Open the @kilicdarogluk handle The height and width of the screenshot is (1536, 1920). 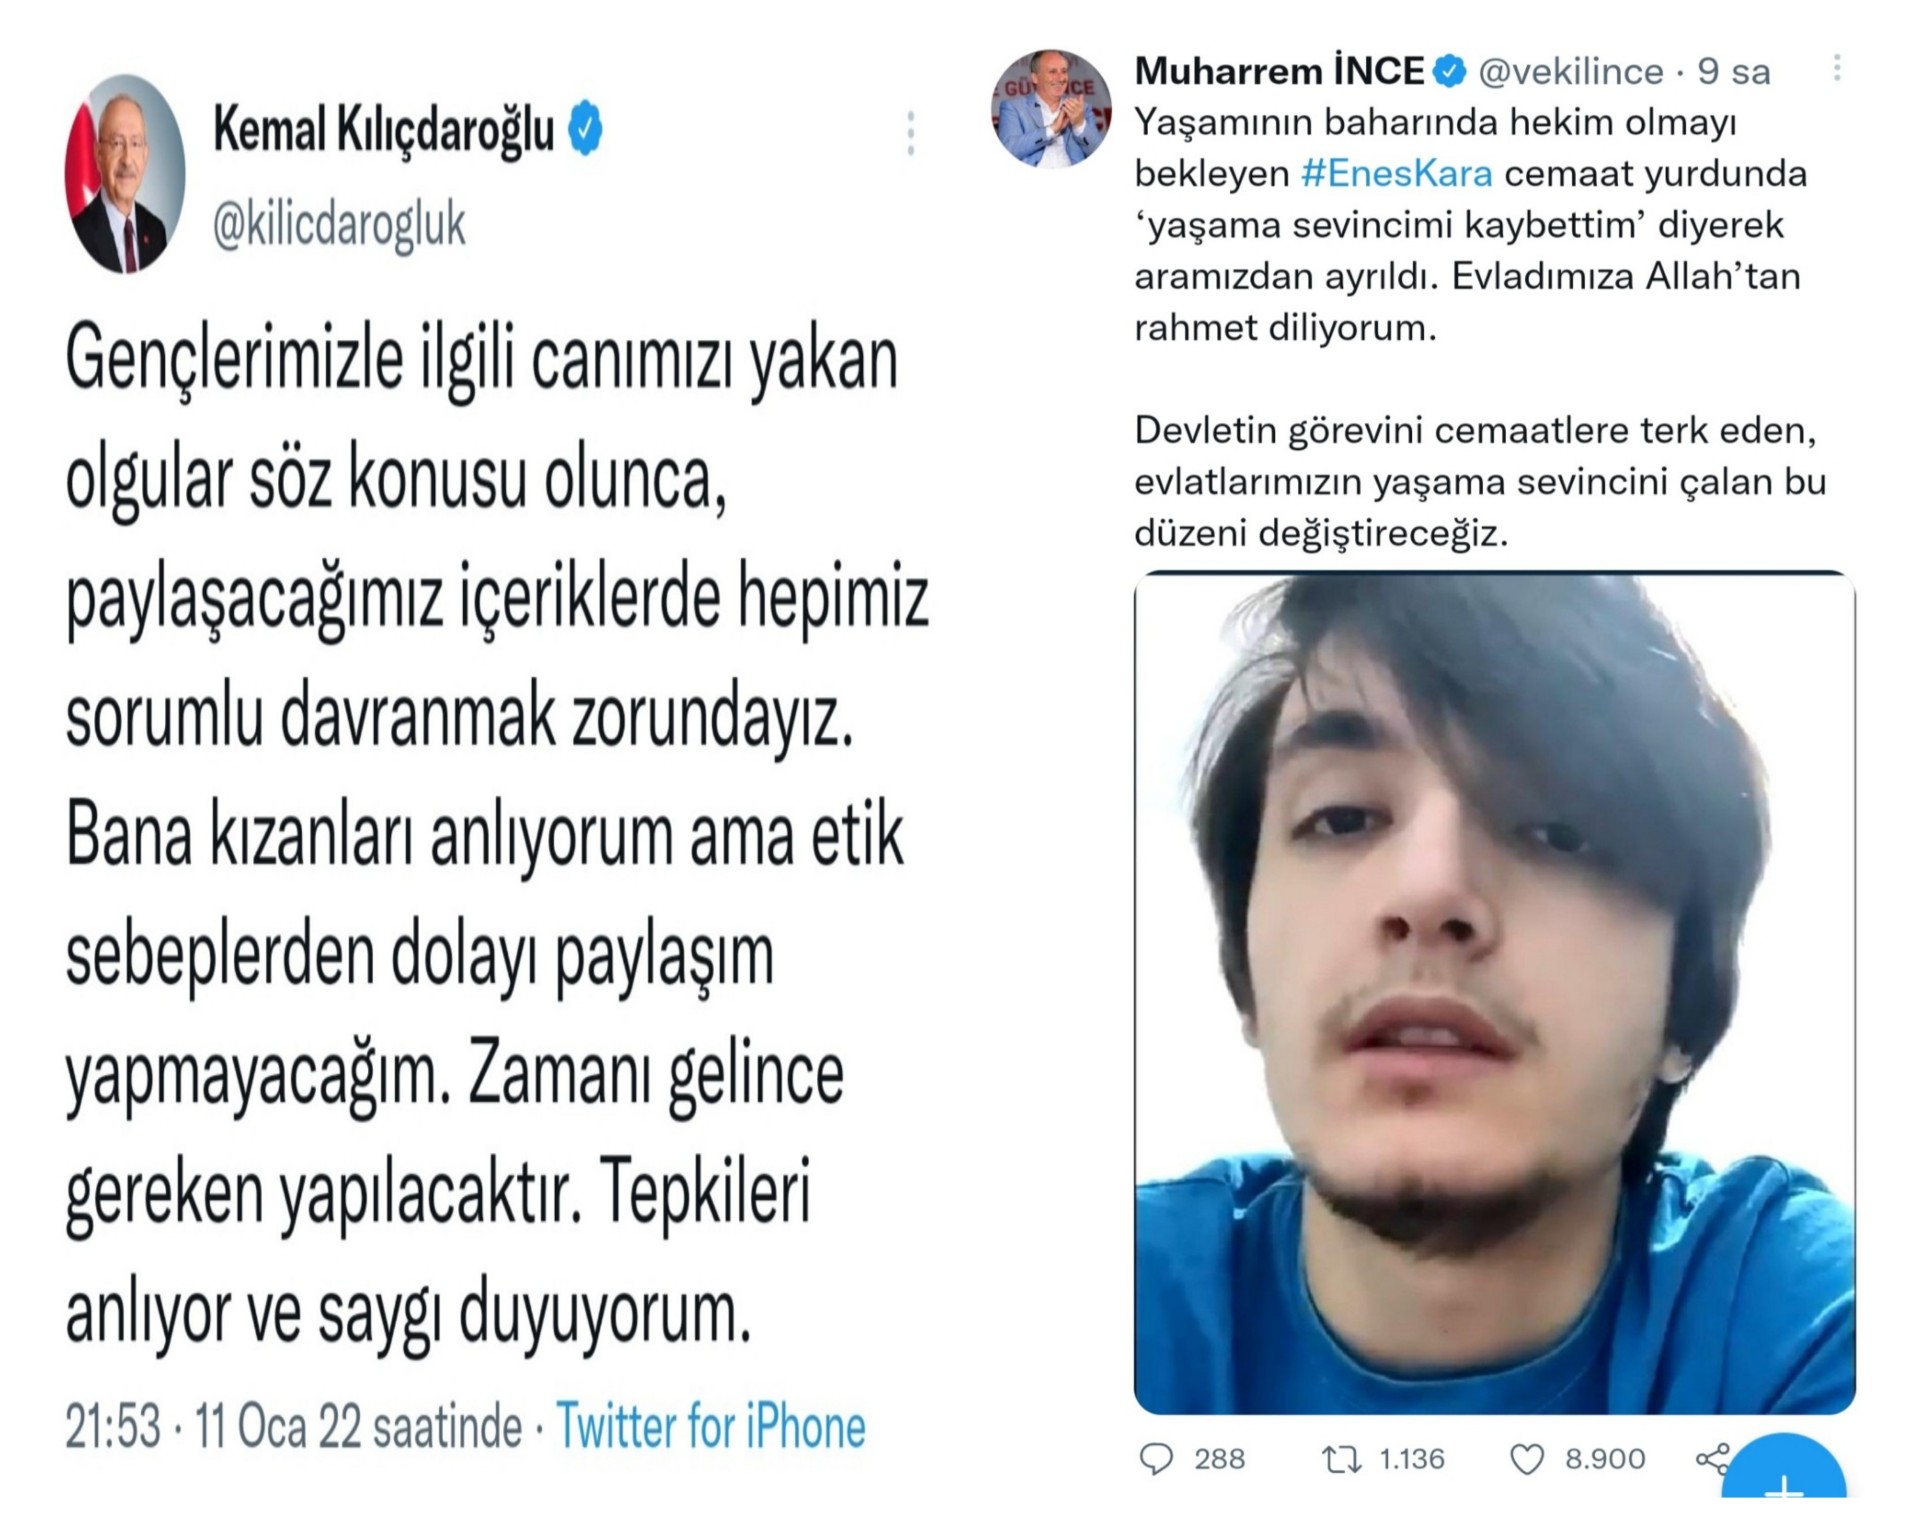click(x=339, y=224)
